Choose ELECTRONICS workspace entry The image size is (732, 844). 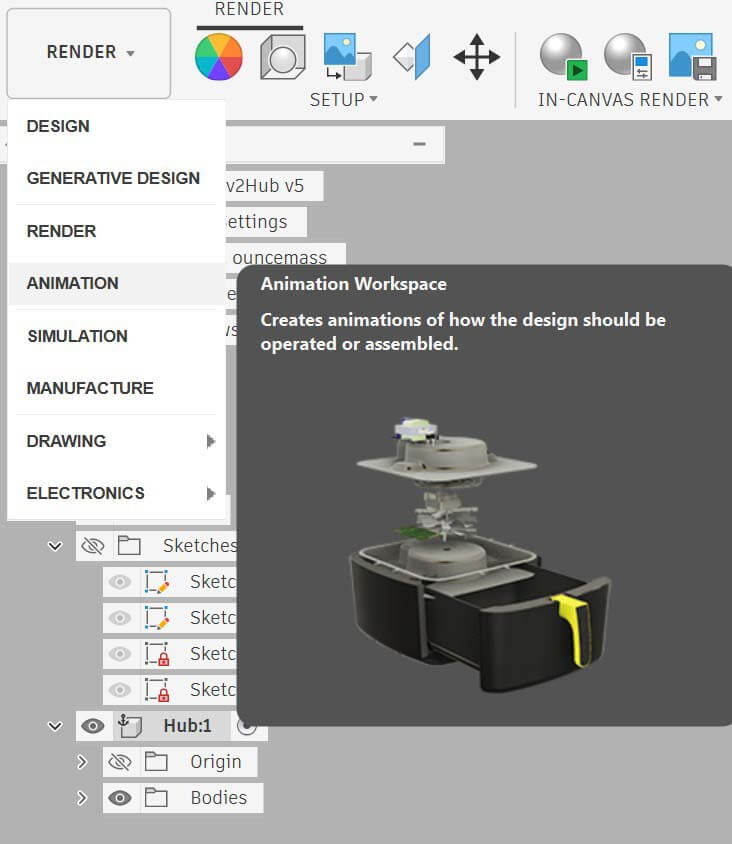click(x=117, y=494)
